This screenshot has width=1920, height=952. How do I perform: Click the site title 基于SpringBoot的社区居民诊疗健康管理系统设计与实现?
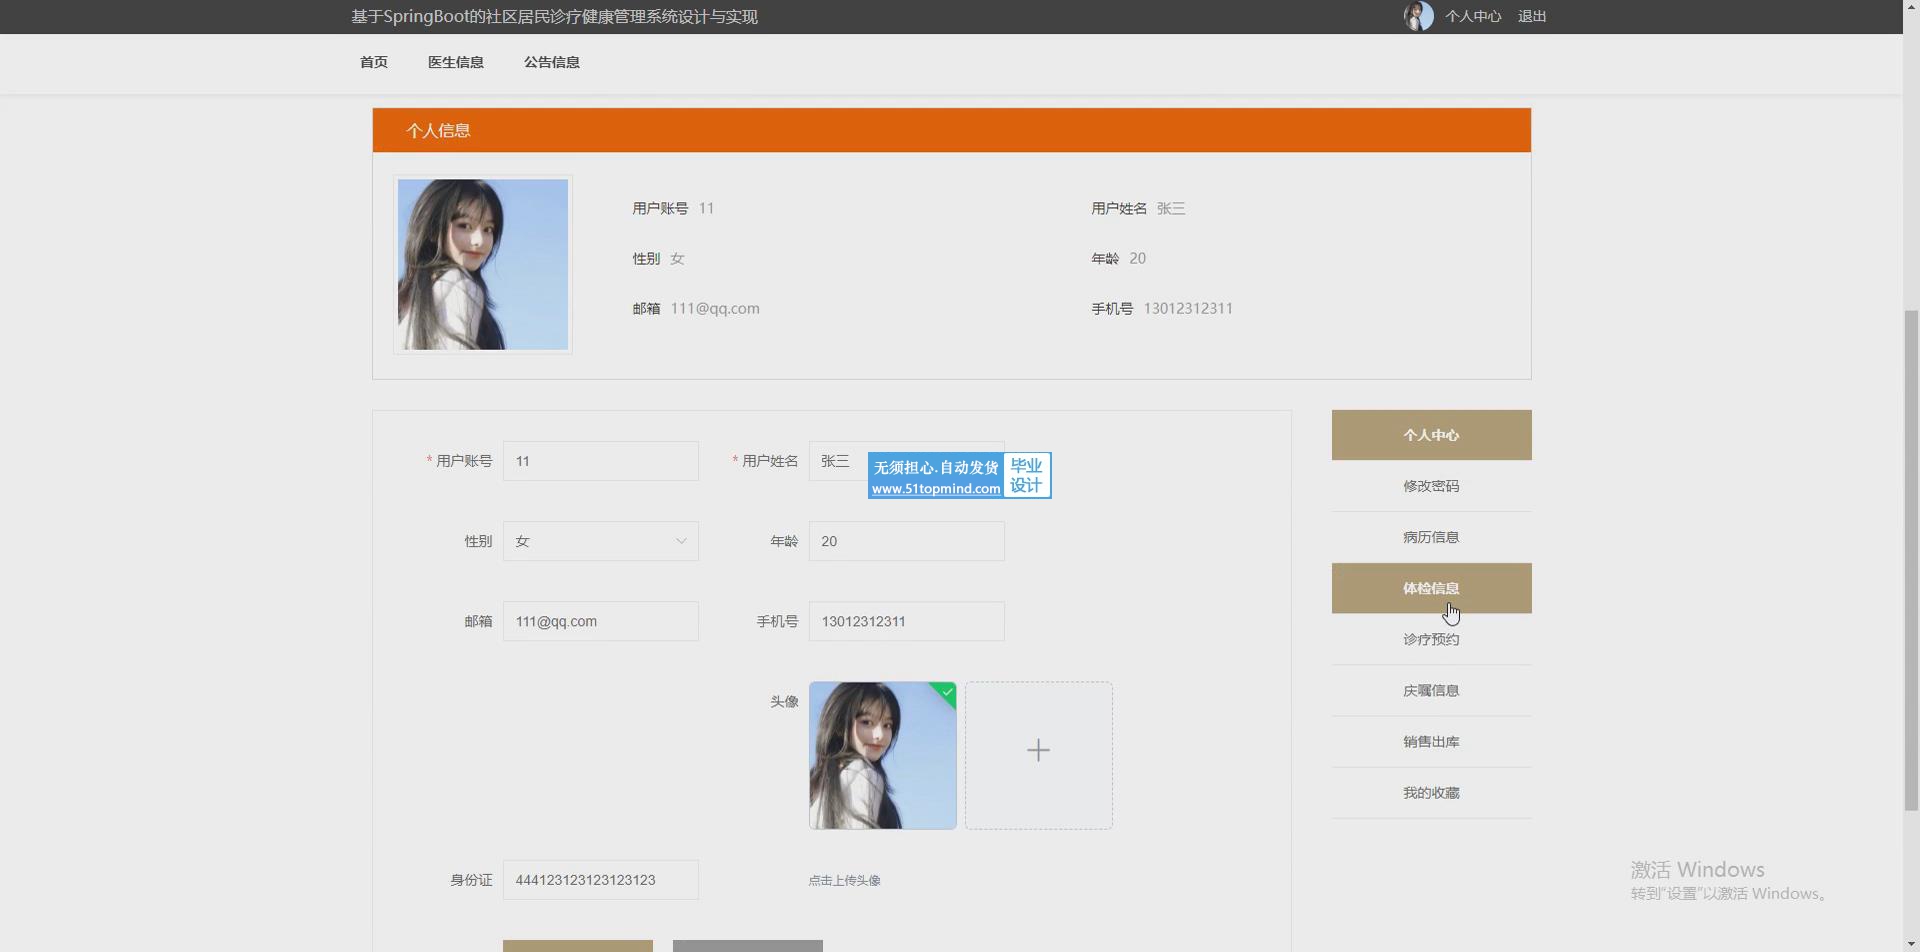555,17
